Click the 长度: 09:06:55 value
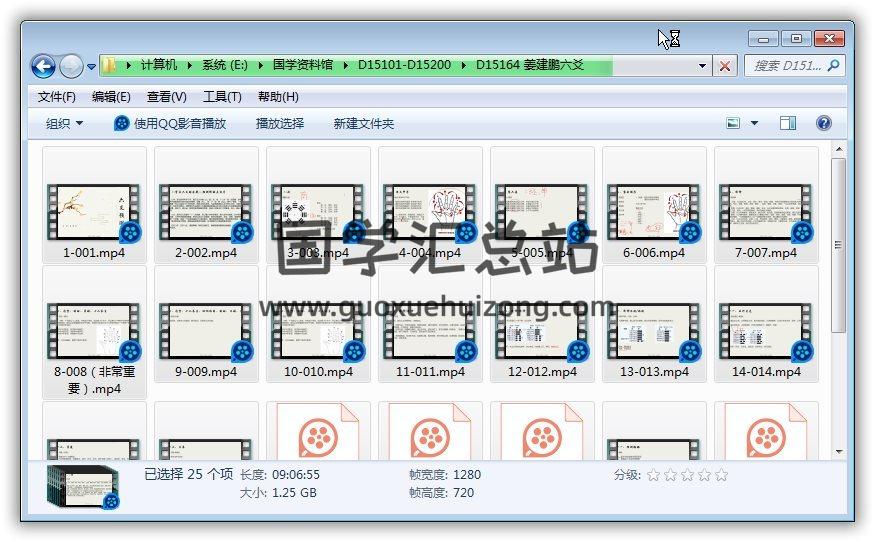Viewport: 875px width, 542px height. [x=296, y=475]
